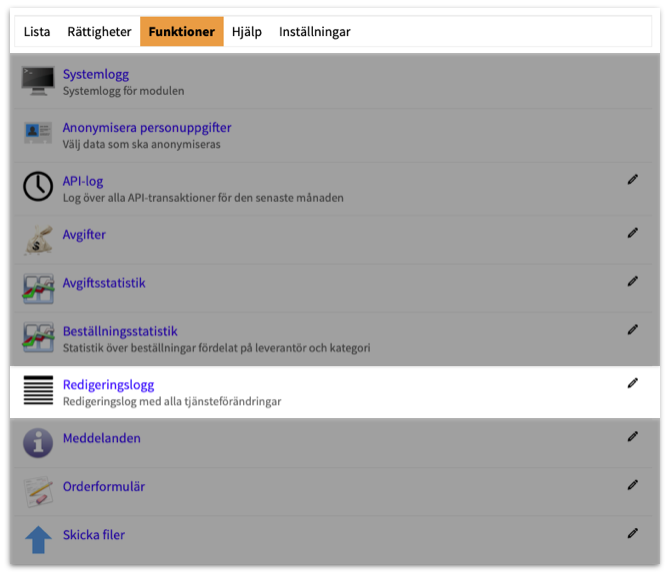Click the edit pencil beside Beställningsstatistik
669x576 pixels.
[632, 329]
